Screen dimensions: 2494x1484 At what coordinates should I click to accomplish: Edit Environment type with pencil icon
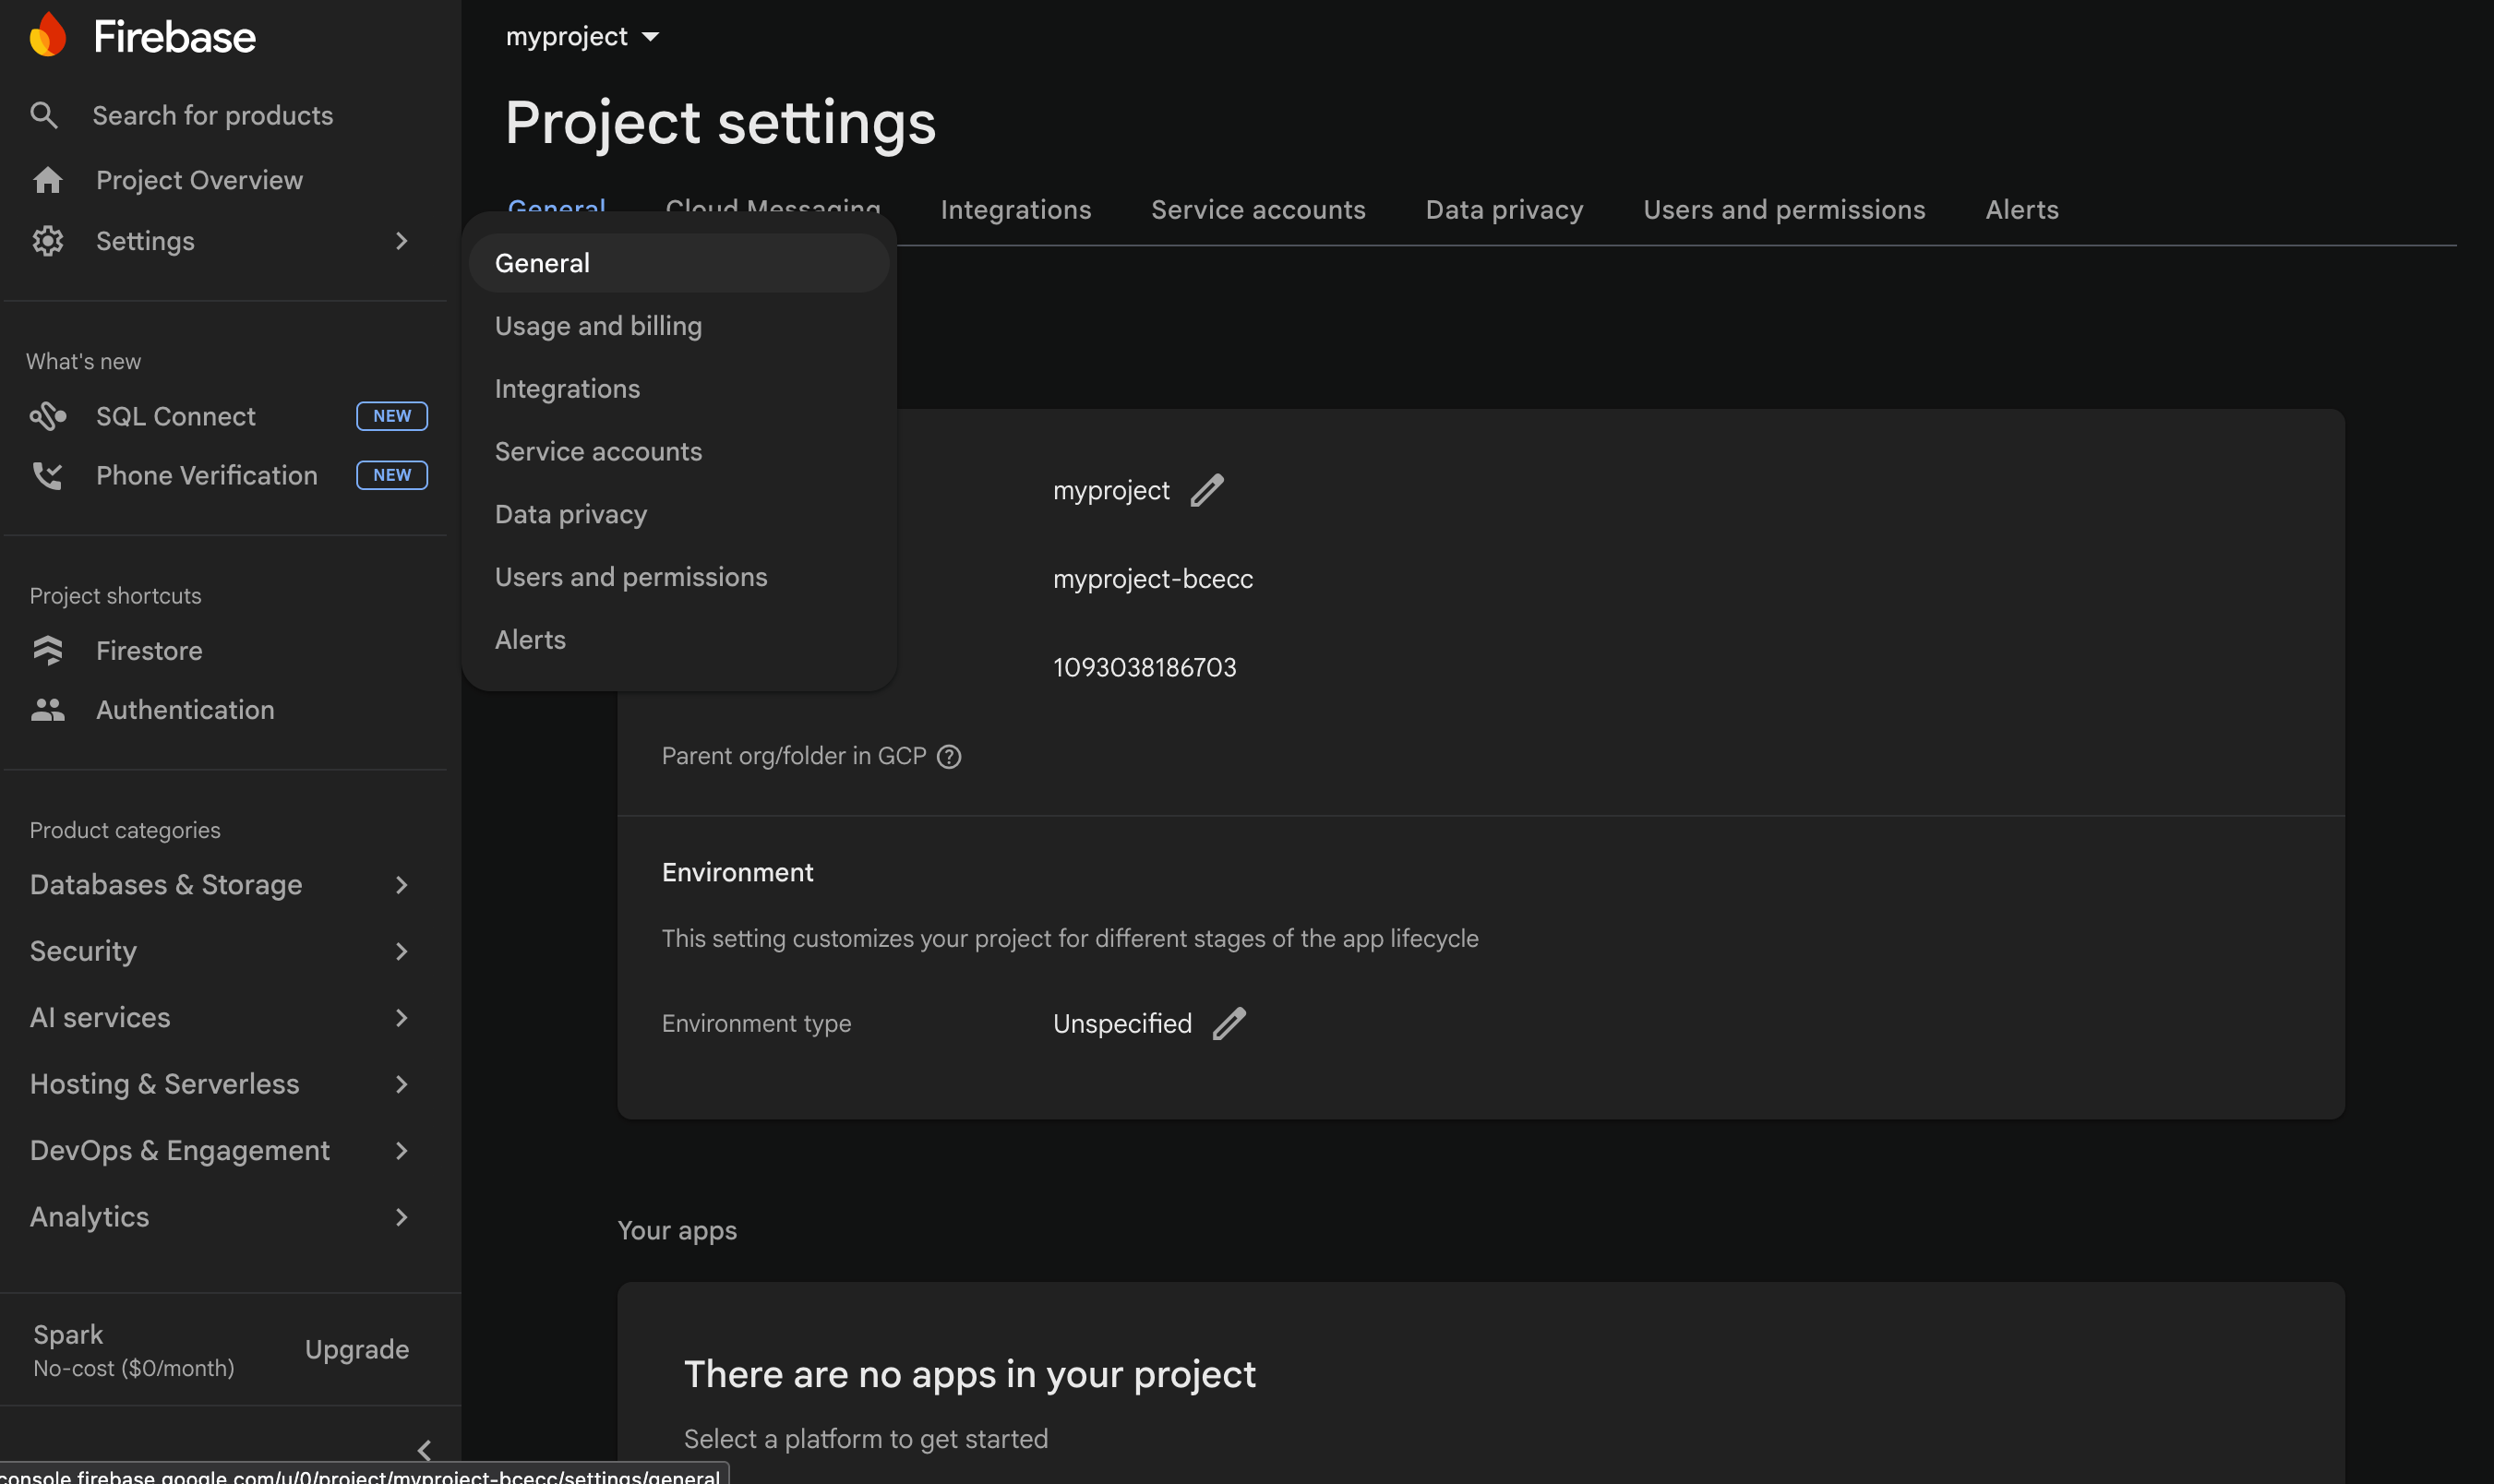tap(1229, 1023)
